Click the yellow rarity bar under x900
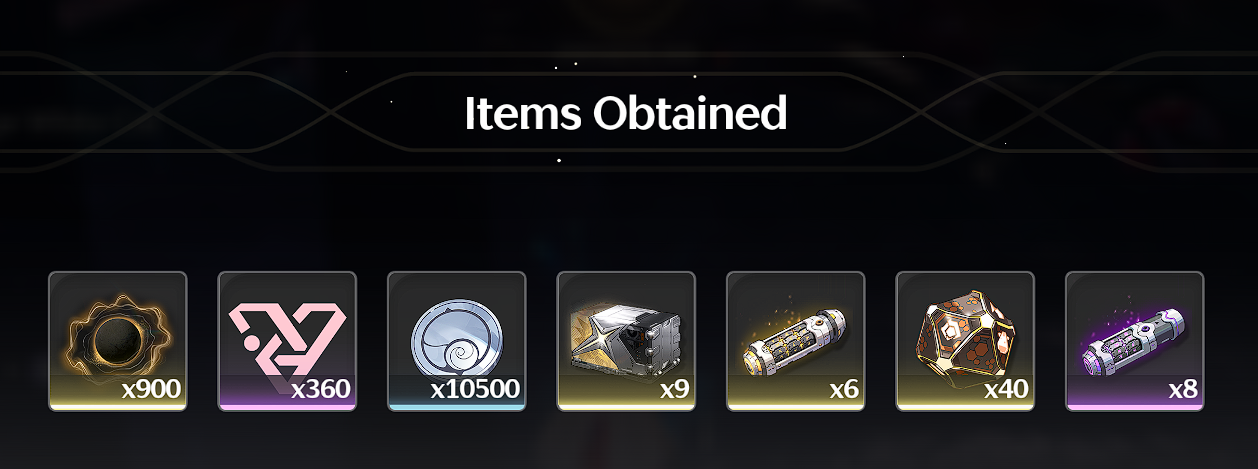1258x469 pixels. coord(118,407)
